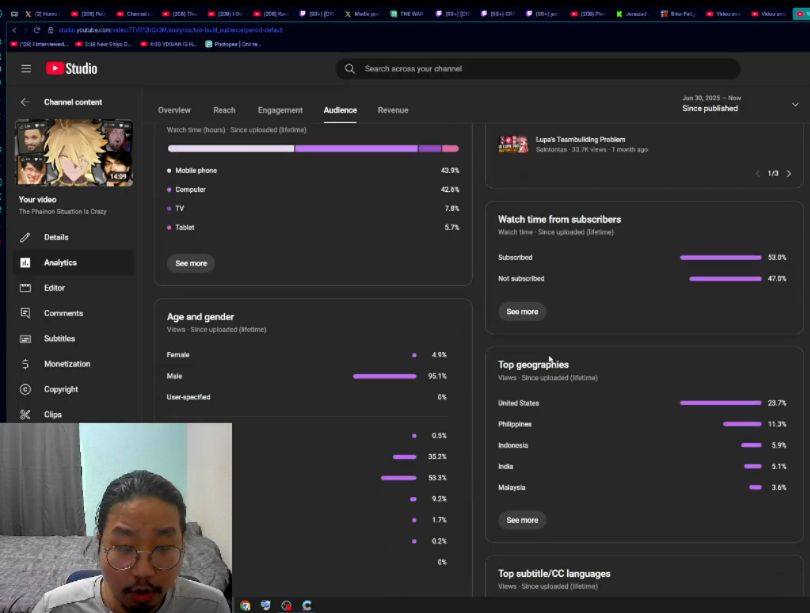Screen dimensions: 810x613
Task: Open the Media post X browser tab
Action: (362, 14)
